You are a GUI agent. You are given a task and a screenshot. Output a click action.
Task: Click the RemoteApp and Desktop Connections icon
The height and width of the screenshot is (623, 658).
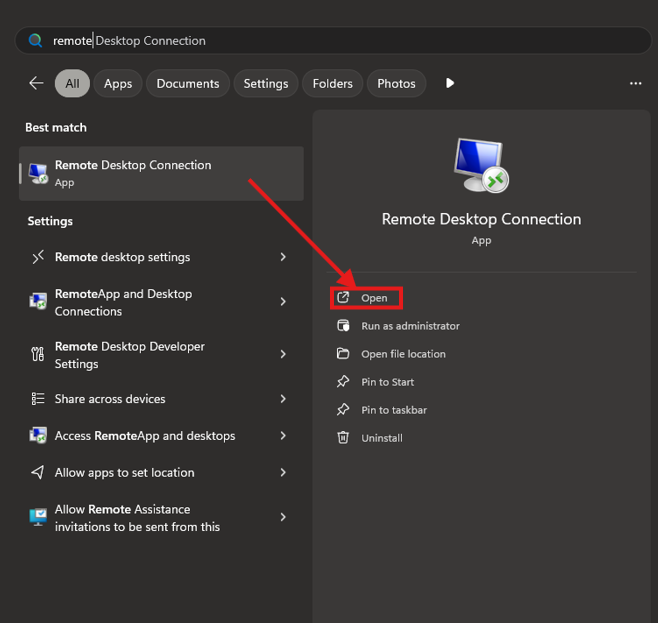coord(38,301)
